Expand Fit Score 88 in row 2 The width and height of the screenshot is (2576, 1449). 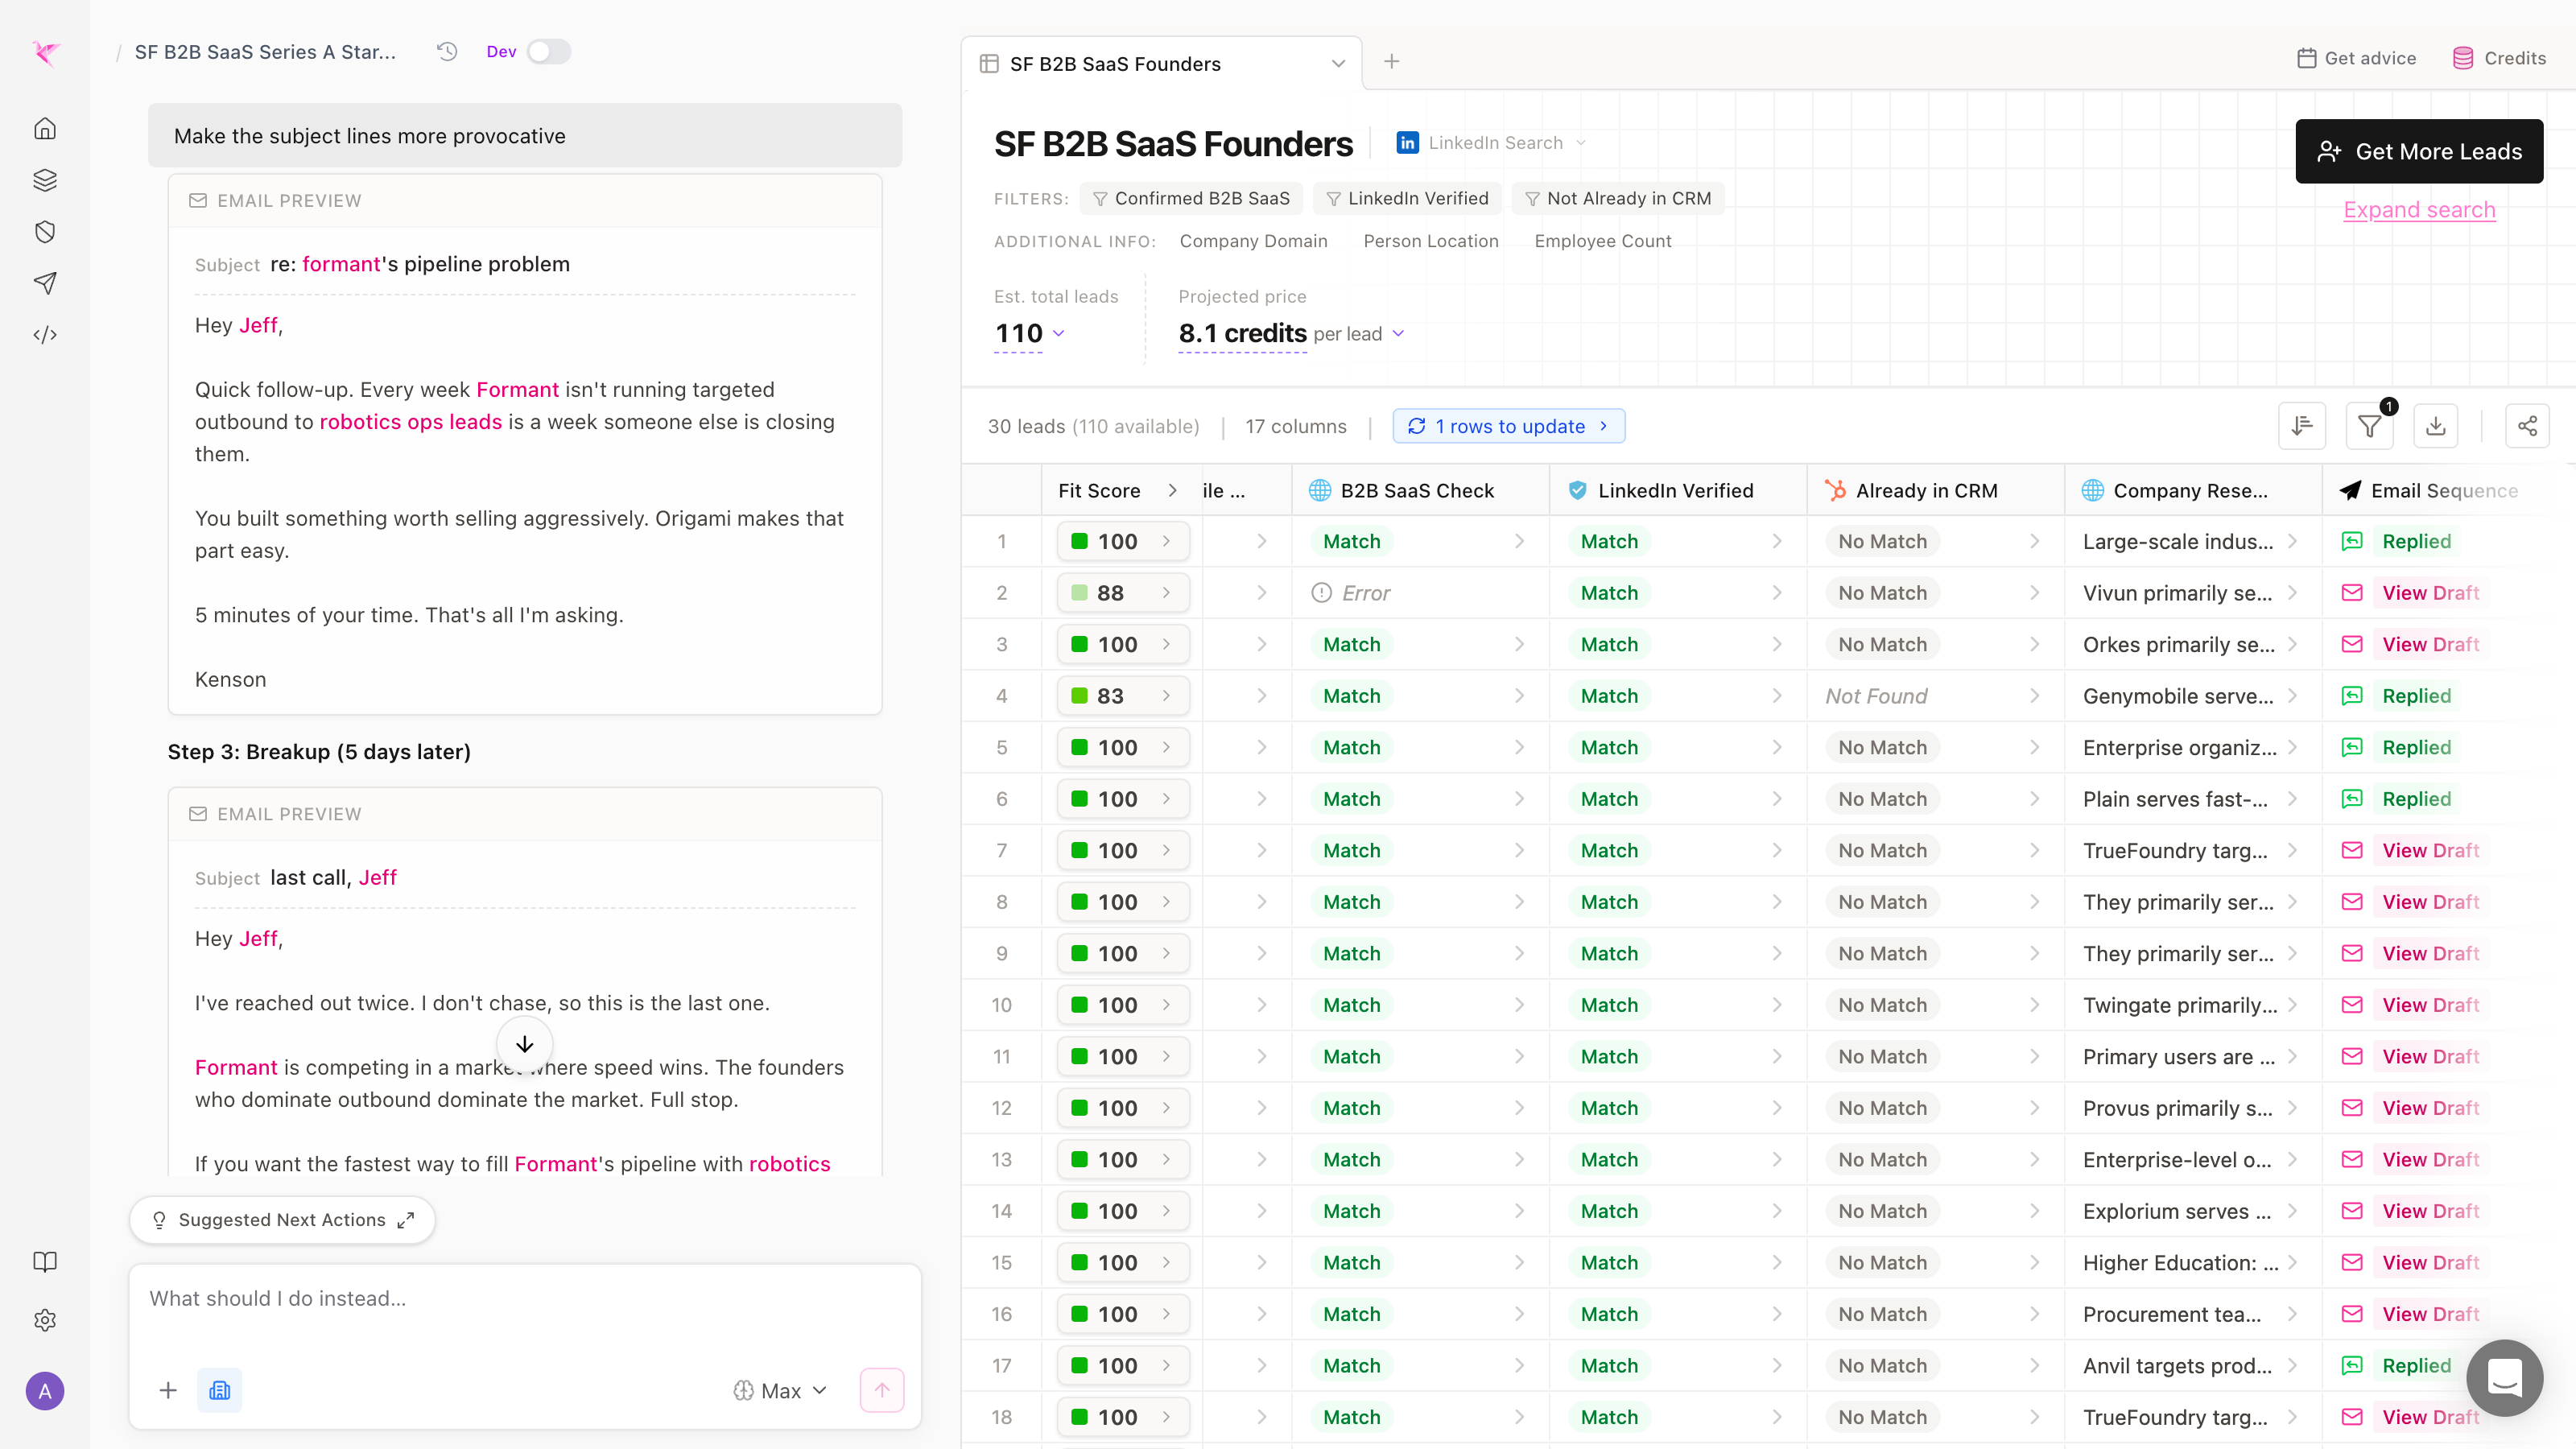tap(1166, 593)
